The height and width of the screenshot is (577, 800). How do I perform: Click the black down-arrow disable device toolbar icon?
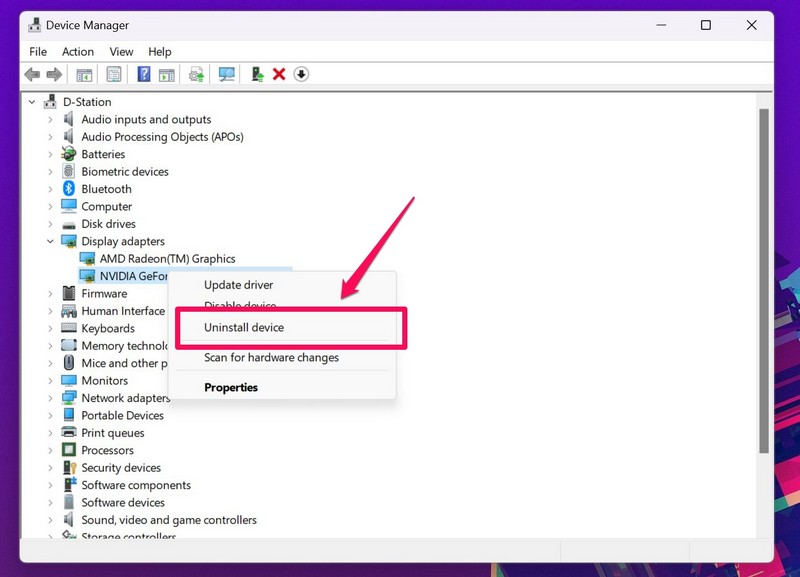click(x=301, y=75)
